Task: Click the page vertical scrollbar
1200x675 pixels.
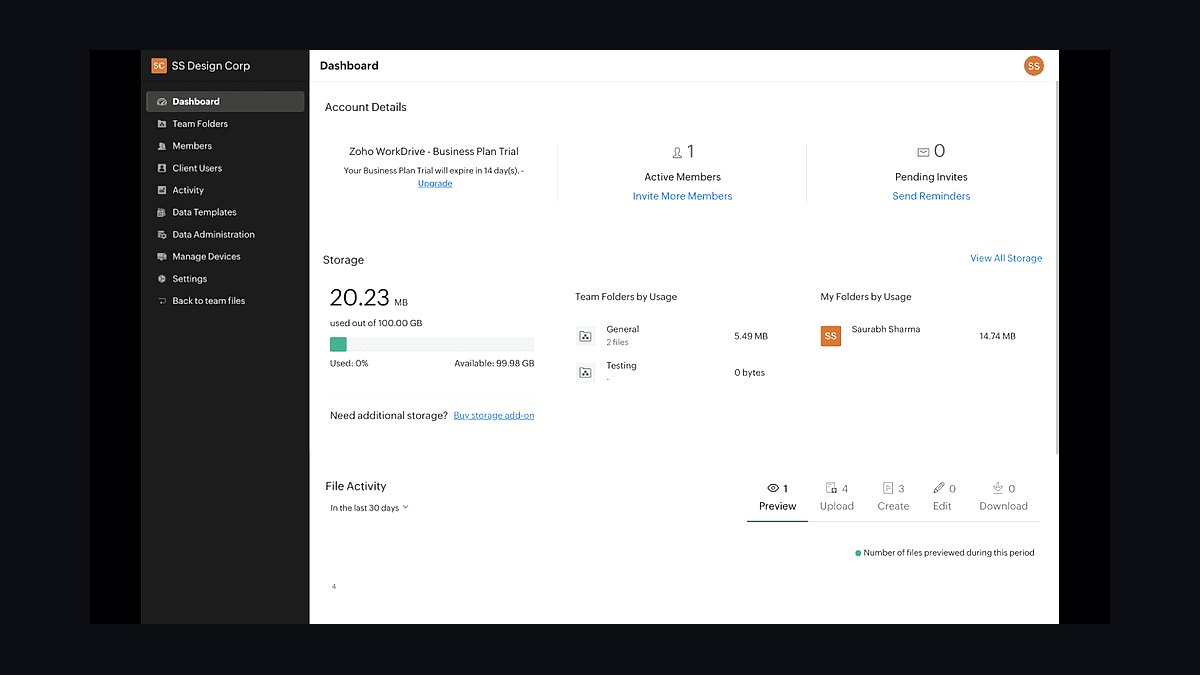Action: coord(1056,266)
